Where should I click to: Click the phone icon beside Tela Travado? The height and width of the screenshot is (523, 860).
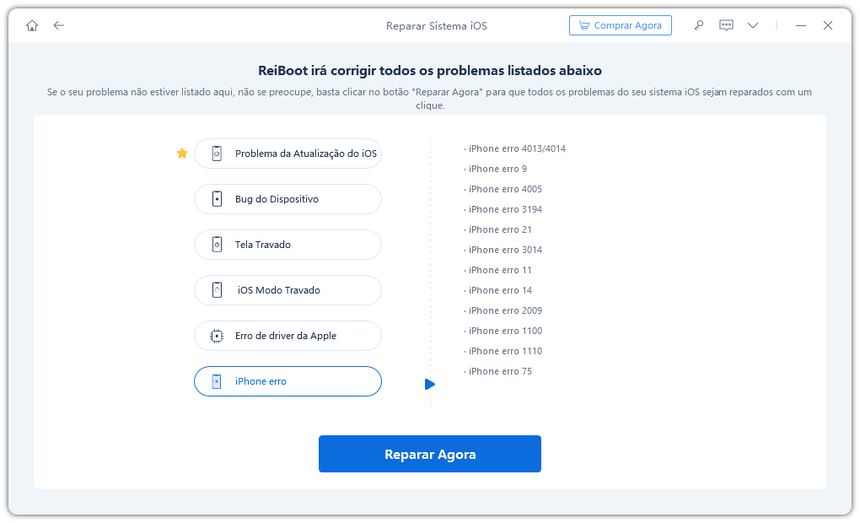(x=216, y=245)
